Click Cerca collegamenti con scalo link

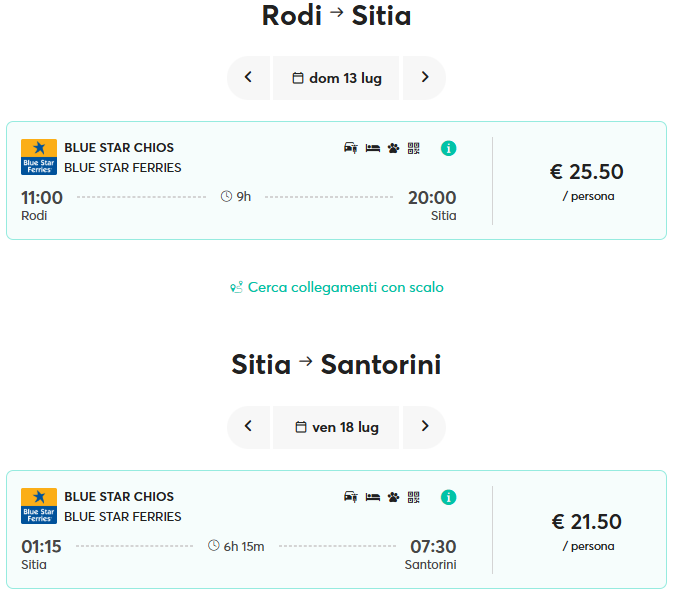[x=337, y=287]
